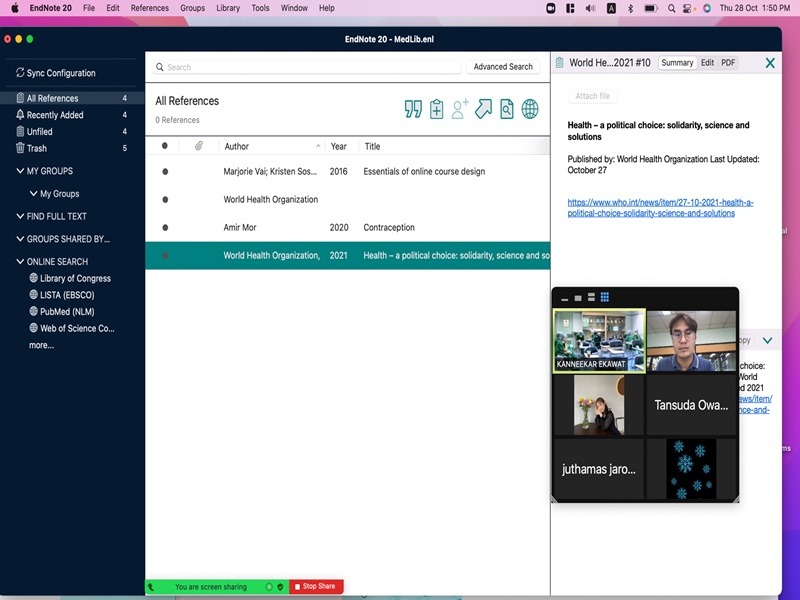Collapse the MY GROUPS section

(20, 171)
